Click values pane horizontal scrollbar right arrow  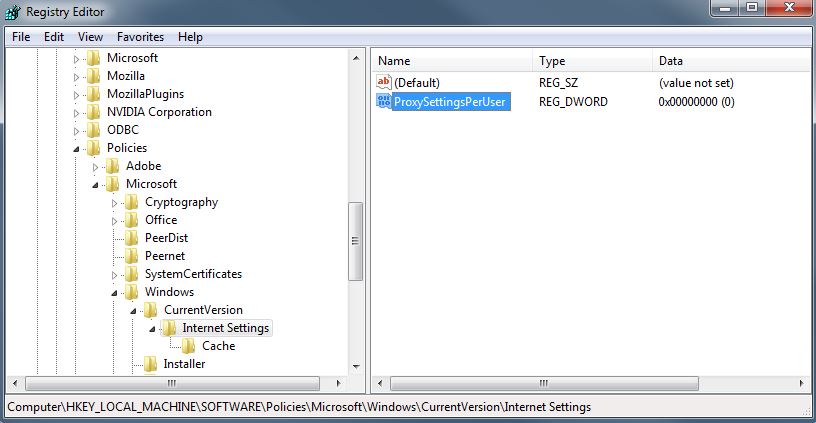801,383
